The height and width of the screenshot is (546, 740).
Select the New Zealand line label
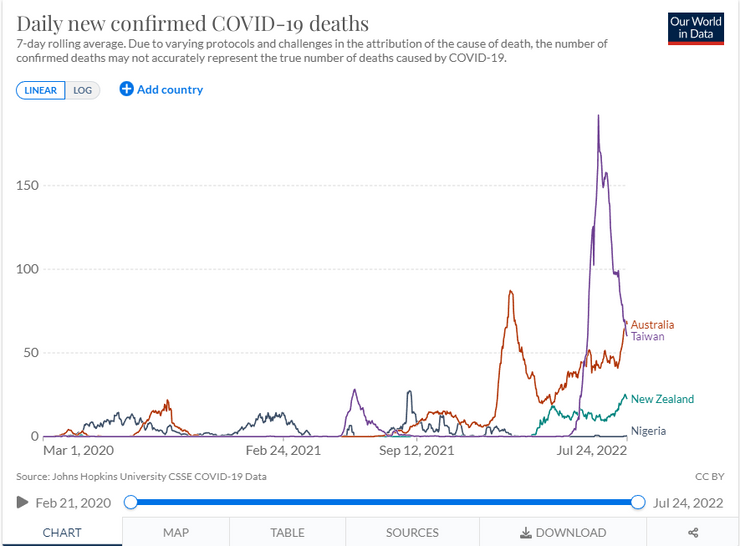pos(662,399)
